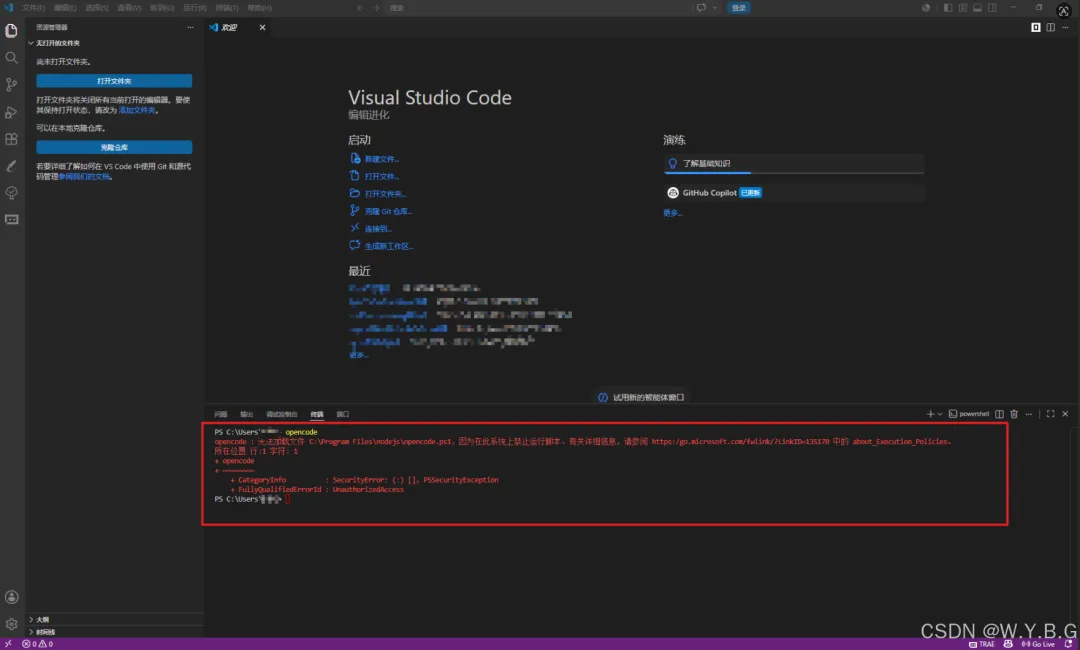
Task: Click the VS Code logo in title bar
Action: 8,8
